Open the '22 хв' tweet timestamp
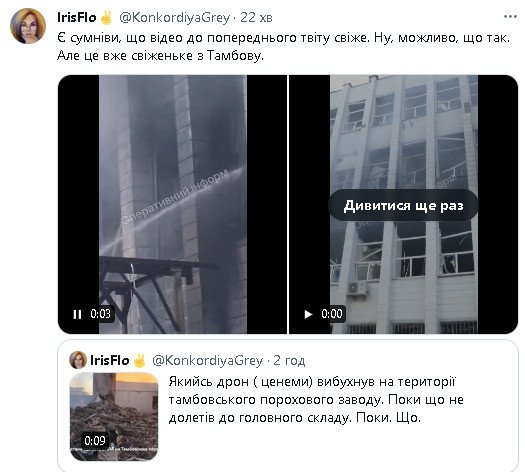Viewport: 525px width, 472px height. pos(256,17)
